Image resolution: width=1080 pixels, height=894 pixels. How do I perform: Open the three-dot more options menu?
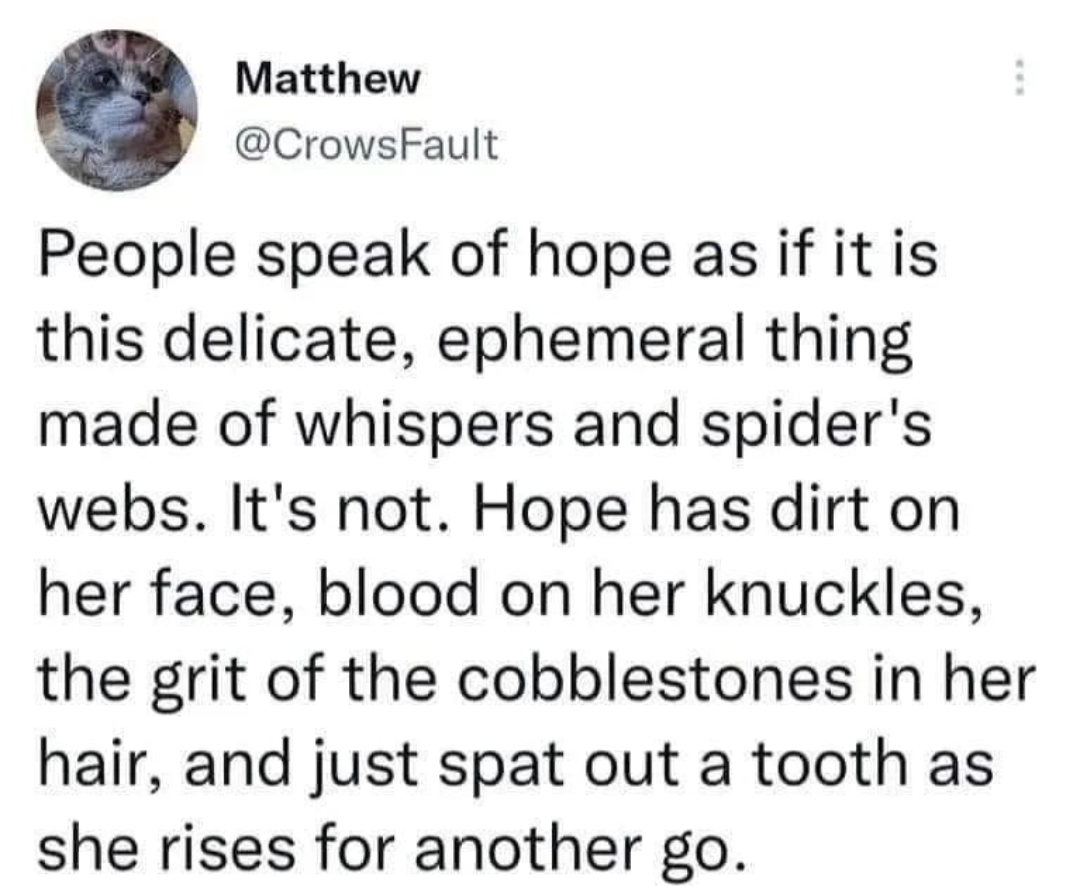click(x=1021, y=77)
